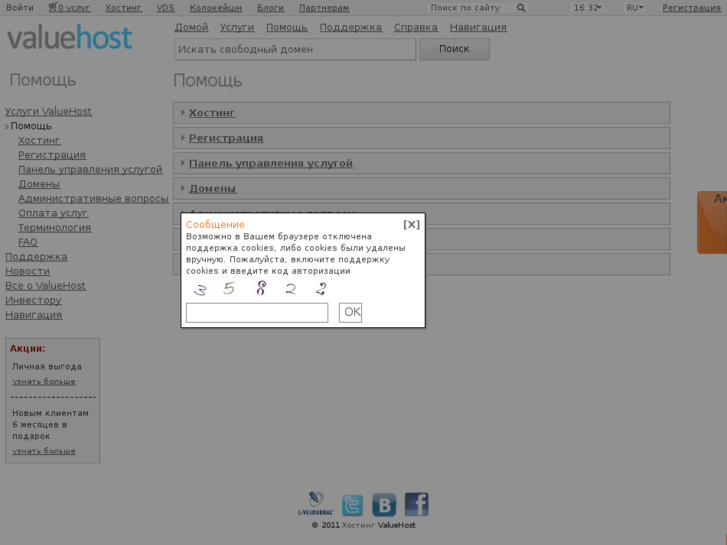The image size is (727, 545).
Task: Open Терминология sidebar link
Action: [55, 228]
